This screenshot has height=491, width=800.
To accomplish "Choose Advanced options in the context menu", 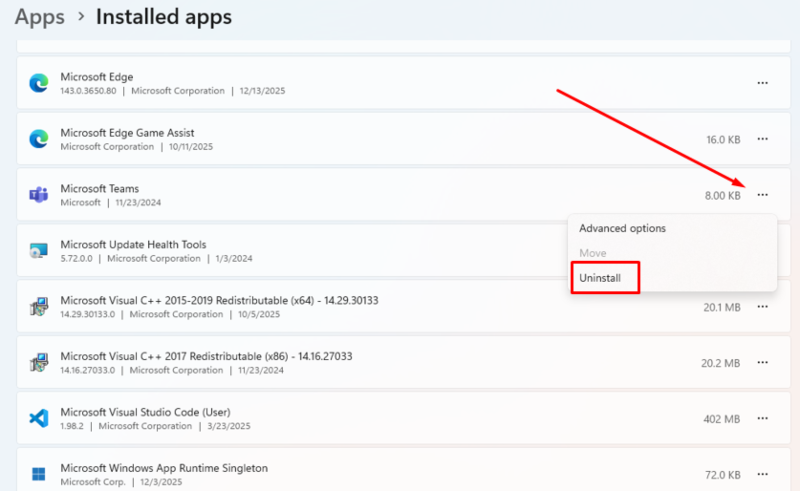I will pos(622,228).
